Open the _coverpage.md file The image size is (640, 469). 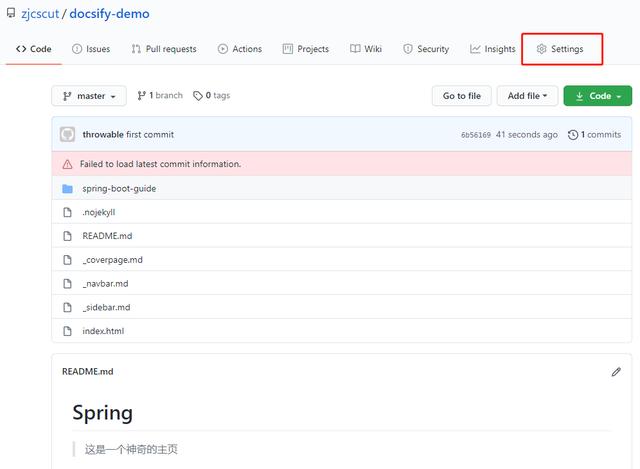[113, 260]
